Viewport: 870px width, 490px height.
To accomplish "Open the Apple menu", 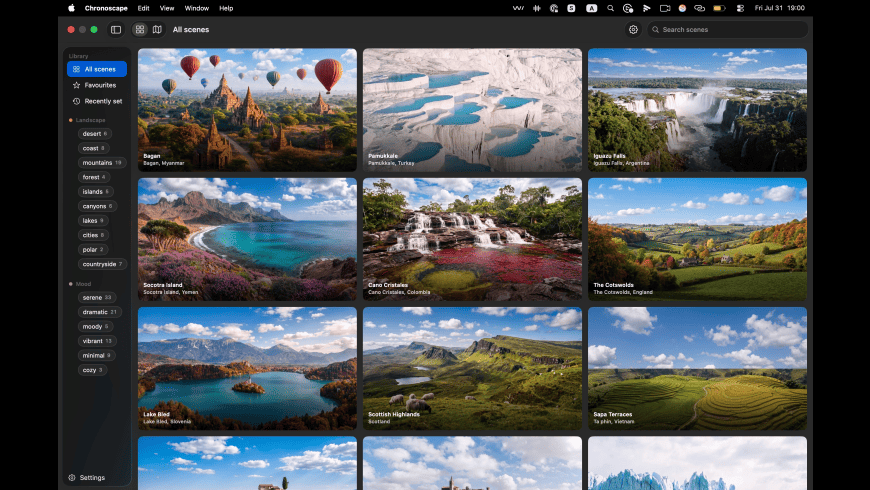I will [x=71, y=8].
